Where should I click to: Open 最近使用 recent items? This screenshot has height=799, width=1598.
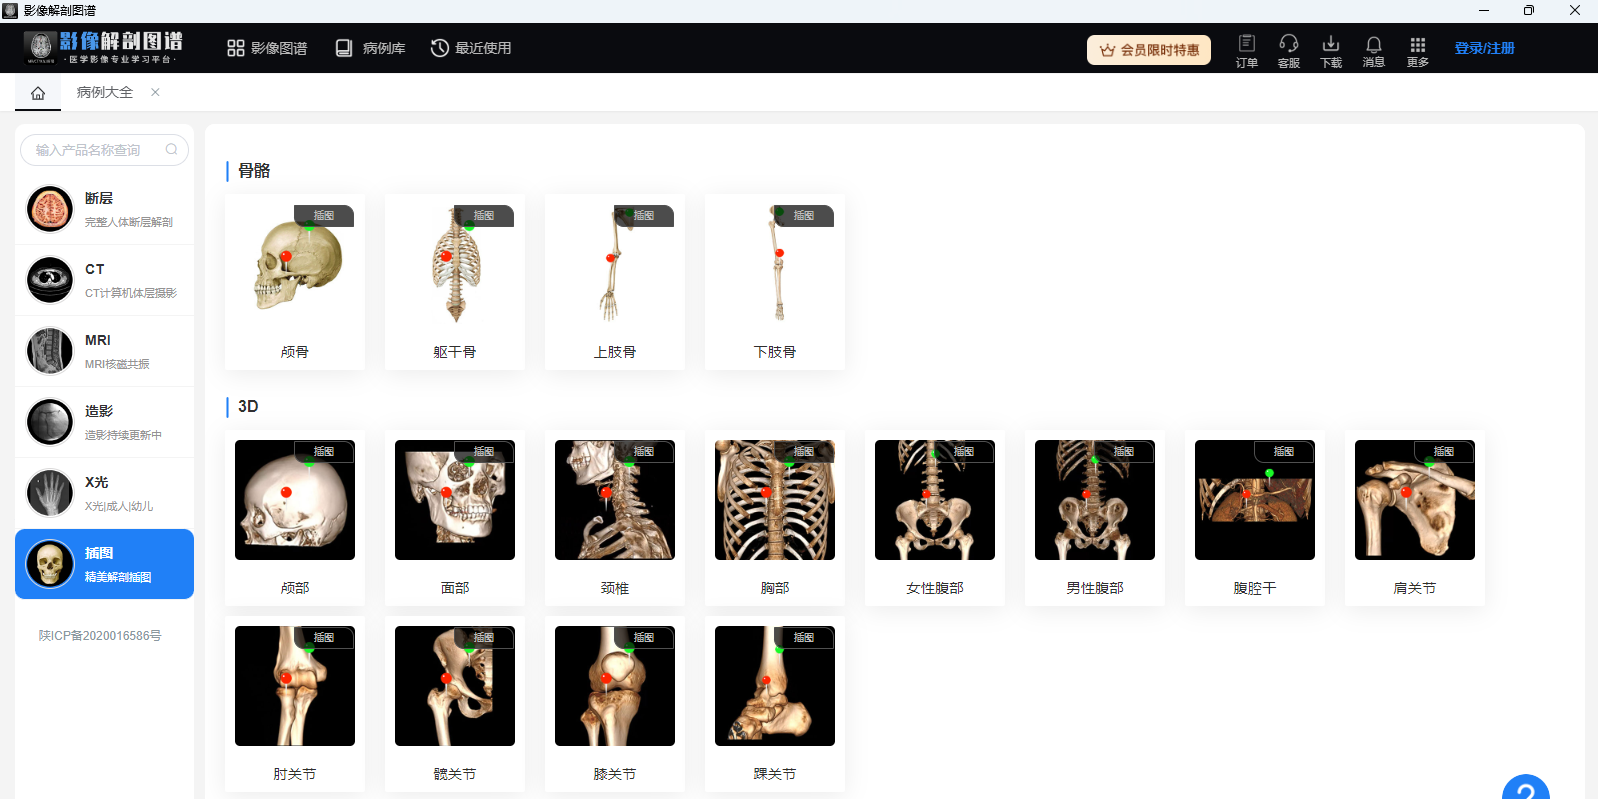point(471,48)
